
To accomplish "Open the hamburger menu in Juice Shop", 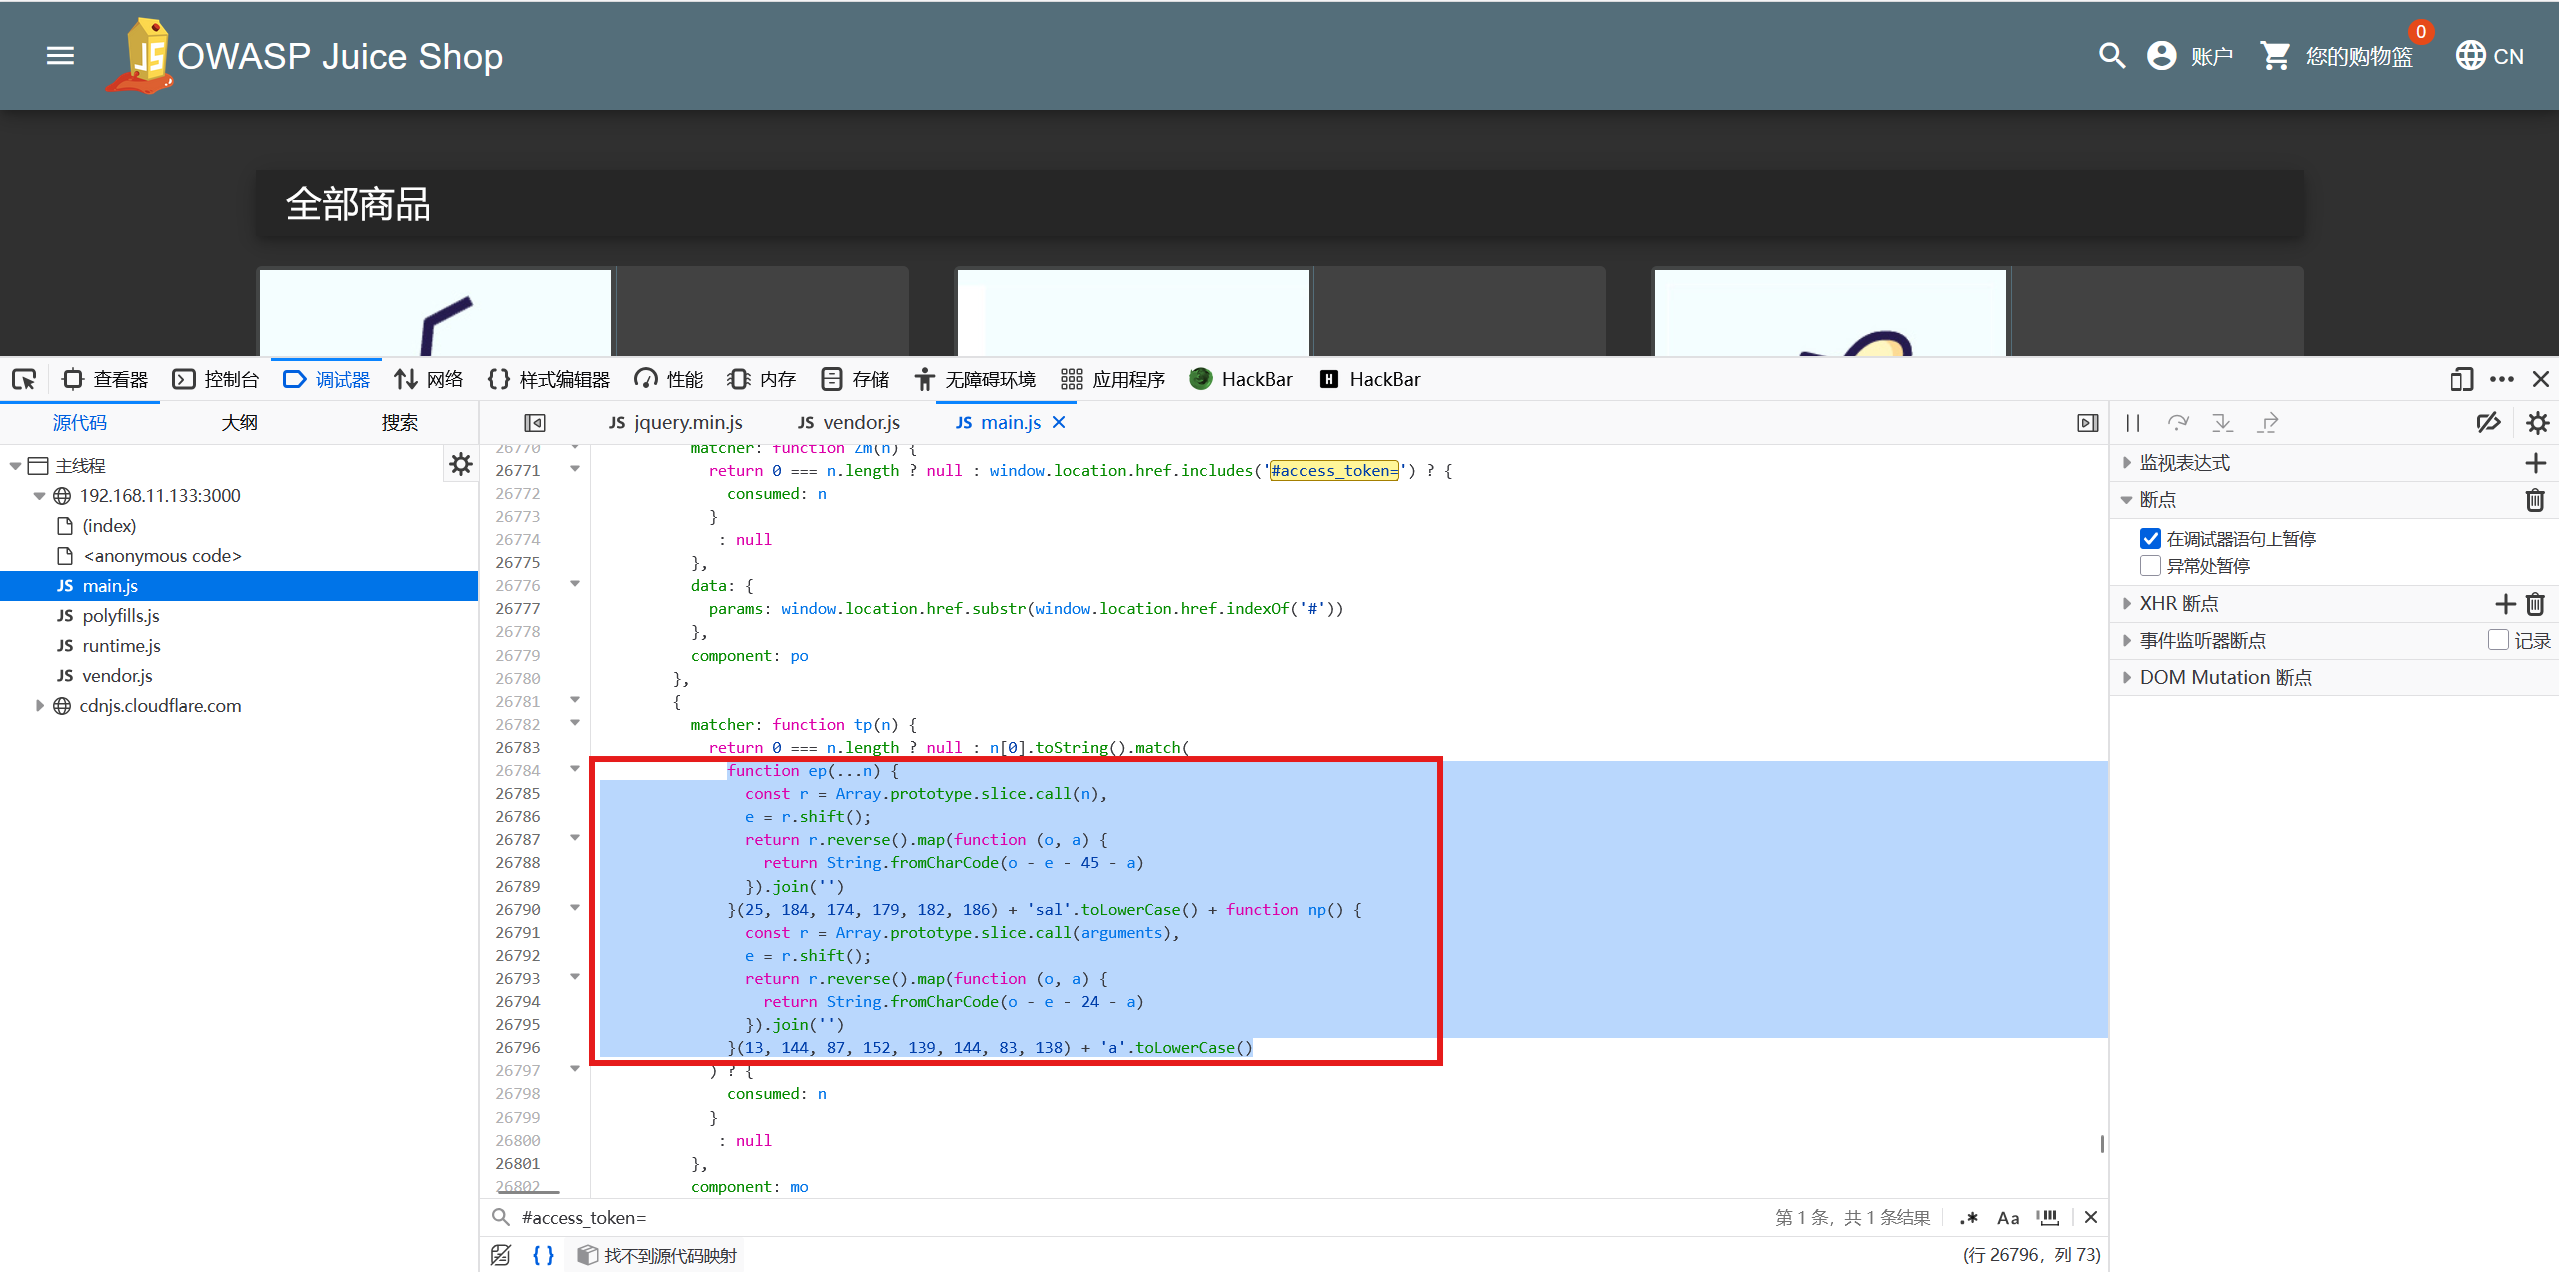I will [x=60, y=56].
